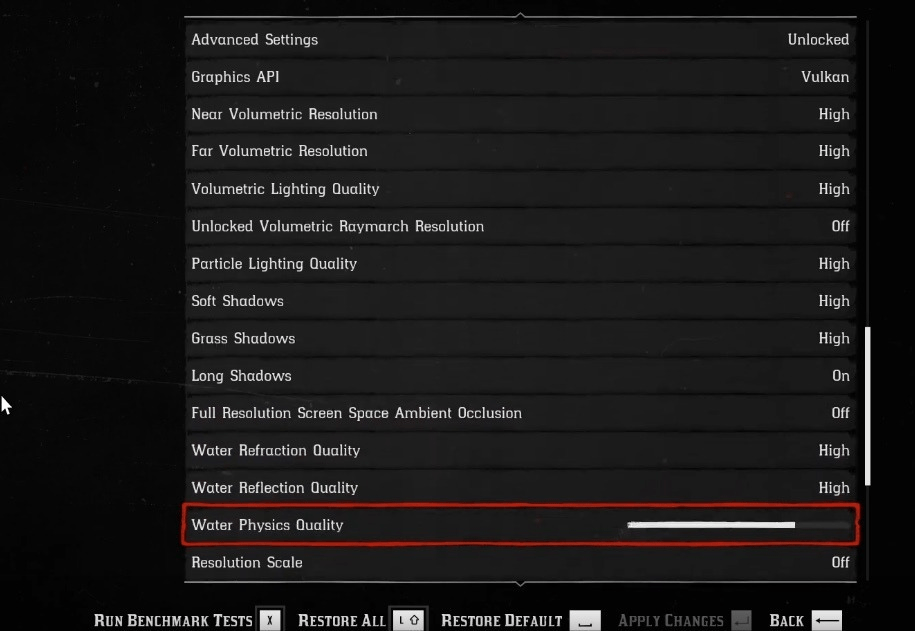The height and width of the screenshot is (631, 915).
Task: Click the shift key icon beside Restore All
Action: click(408, 620)
